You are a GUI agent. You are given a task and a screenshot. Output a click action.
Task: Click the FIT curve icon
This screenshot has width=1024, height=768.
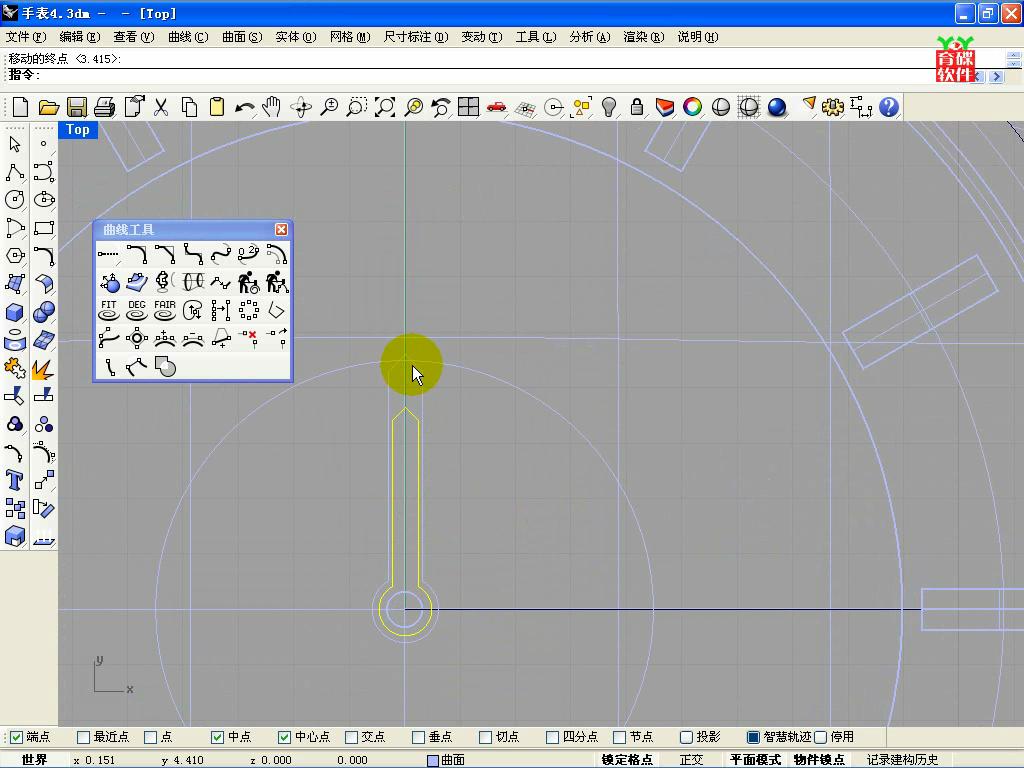click(108, 310)
